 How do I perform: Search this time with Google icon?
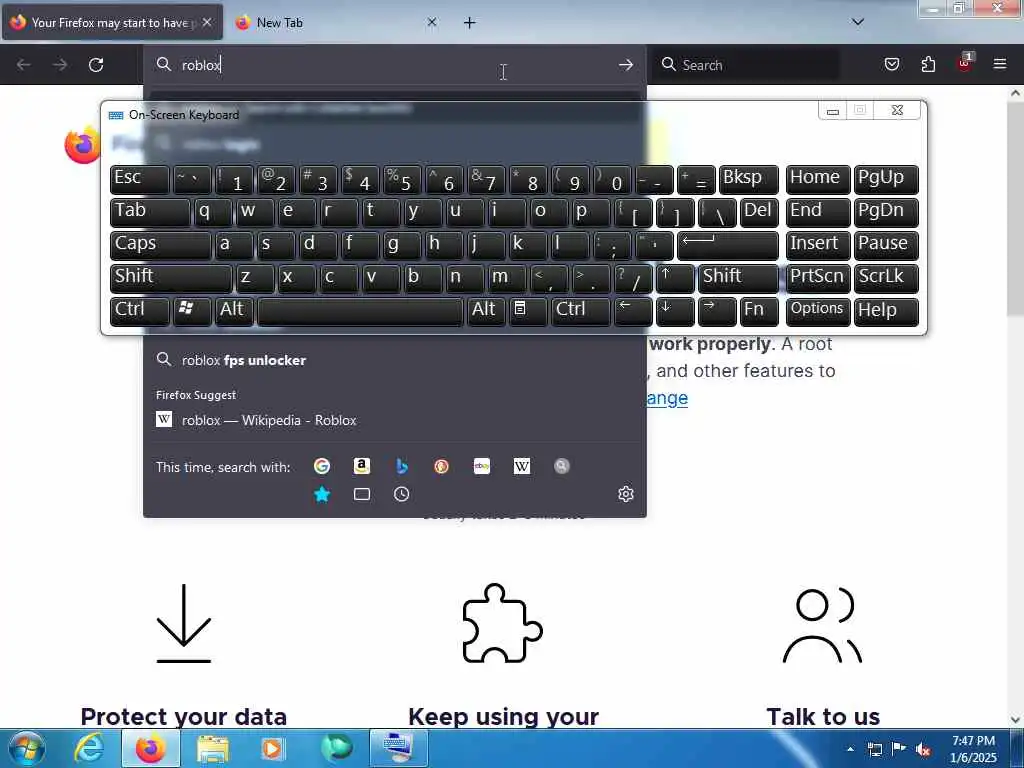coord(321,466)
